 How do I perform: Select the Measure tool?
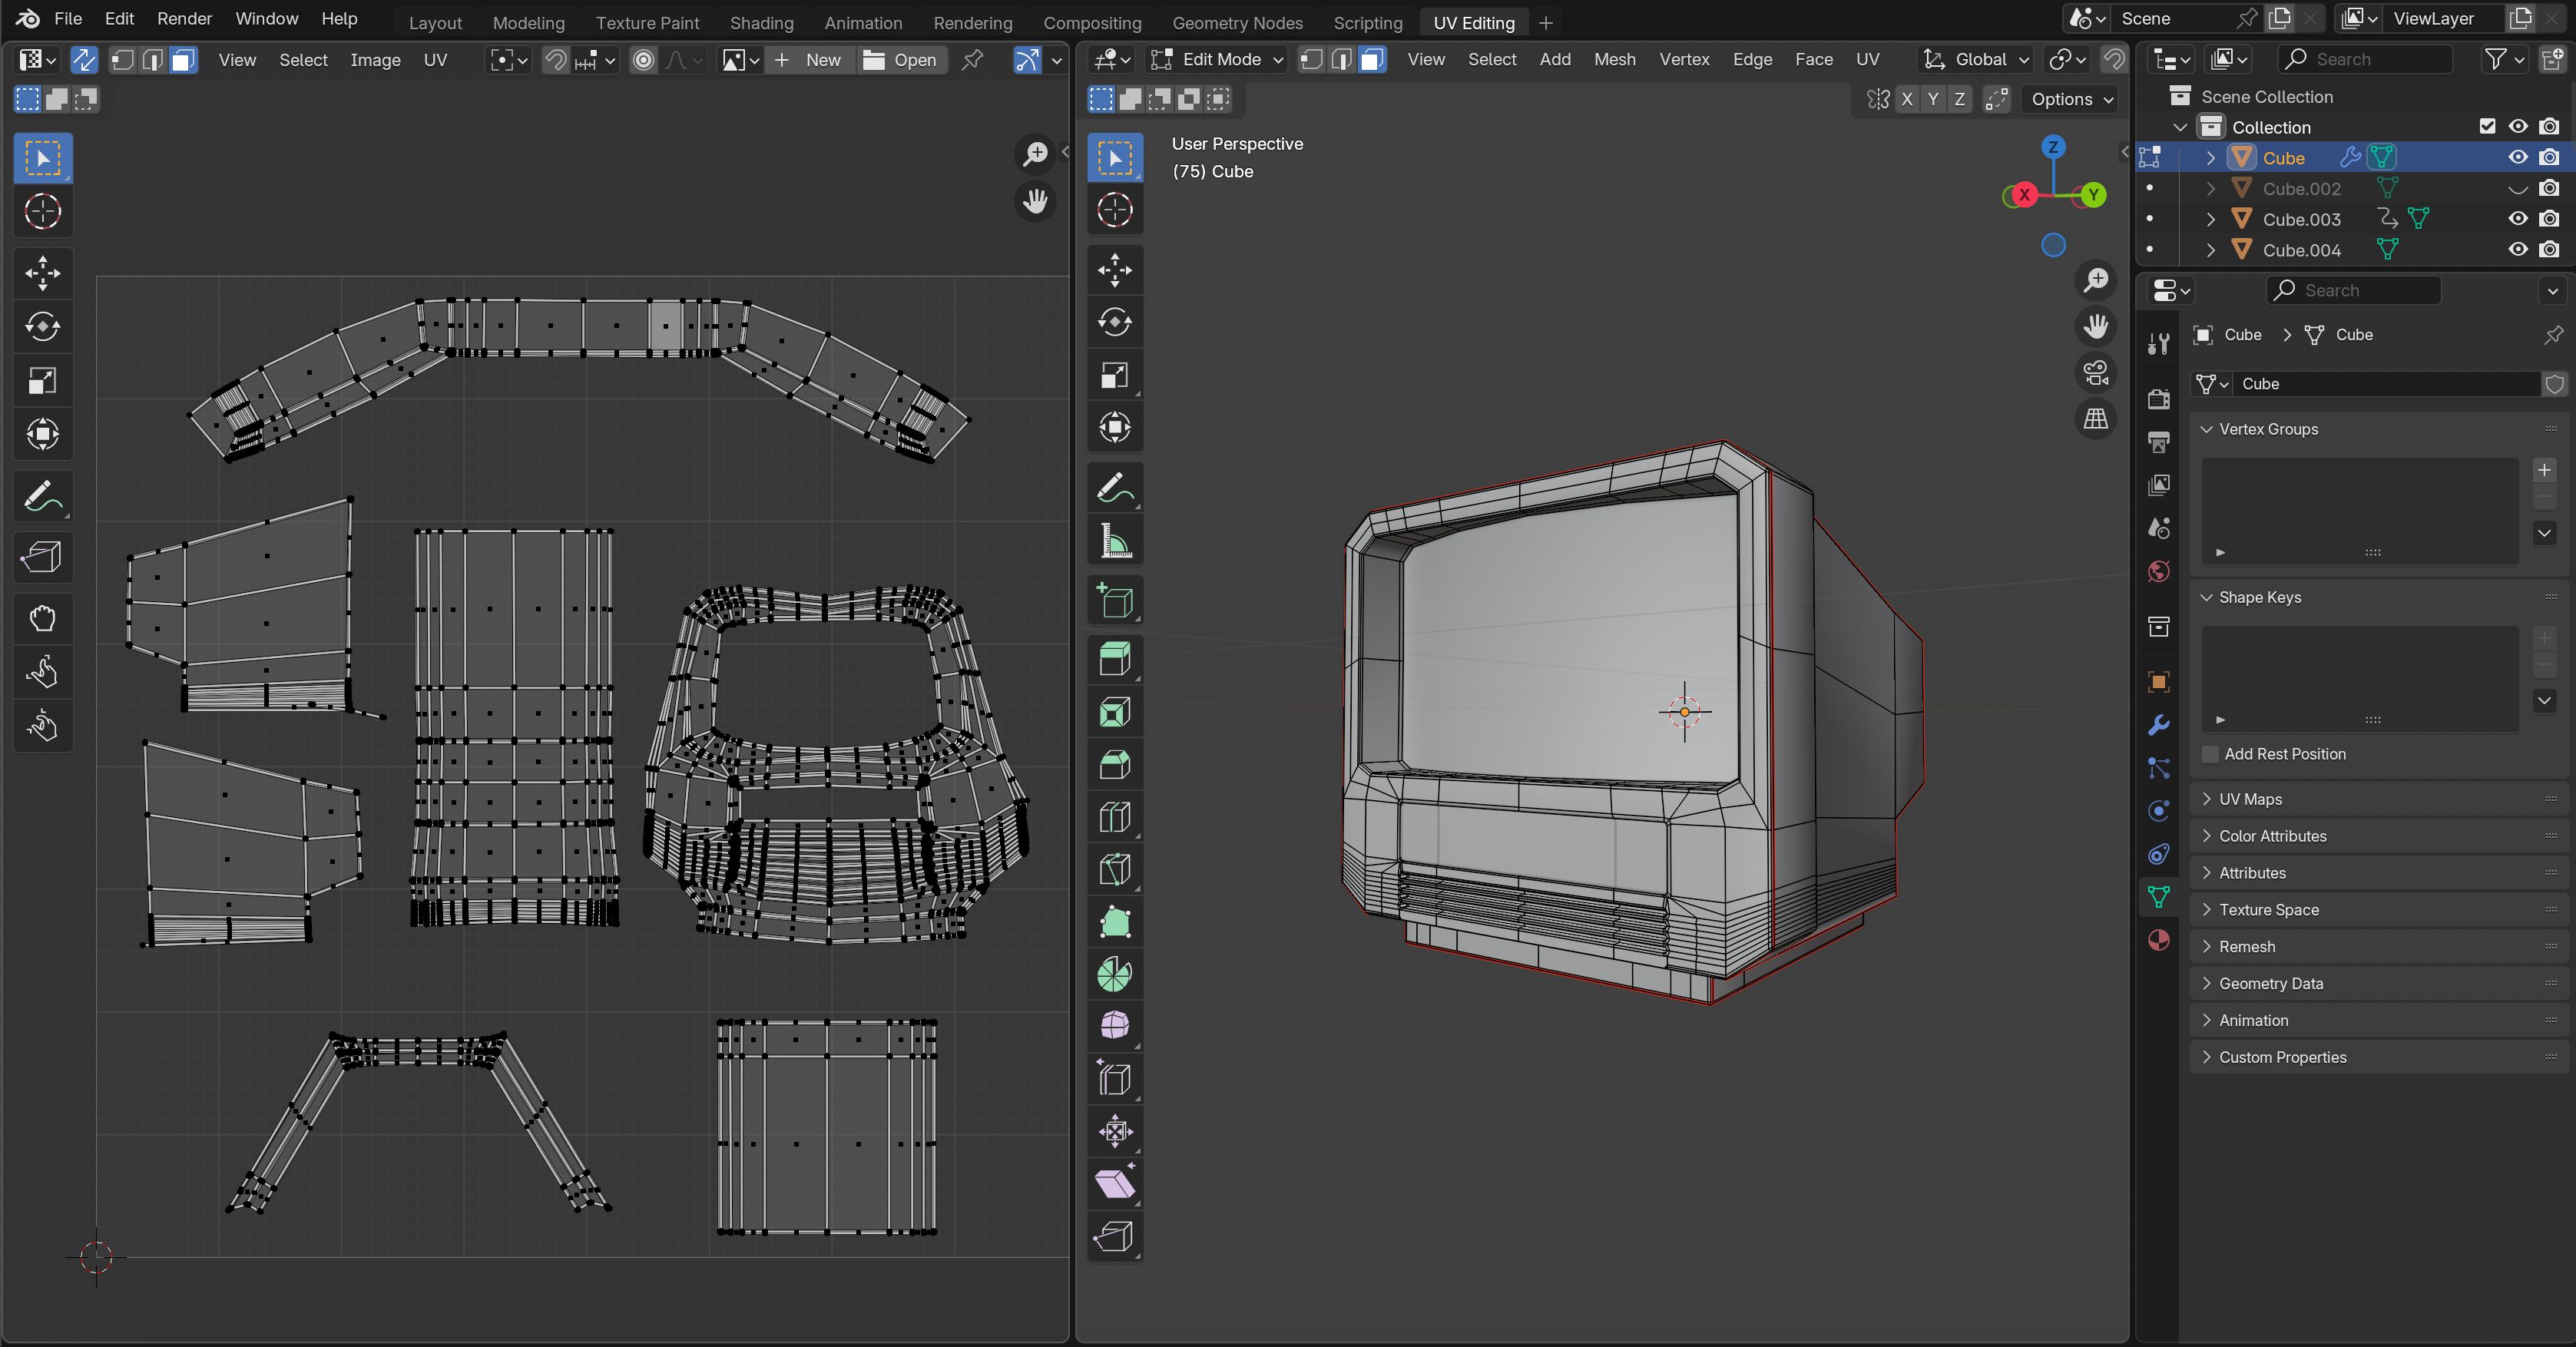coord(1114,541)
